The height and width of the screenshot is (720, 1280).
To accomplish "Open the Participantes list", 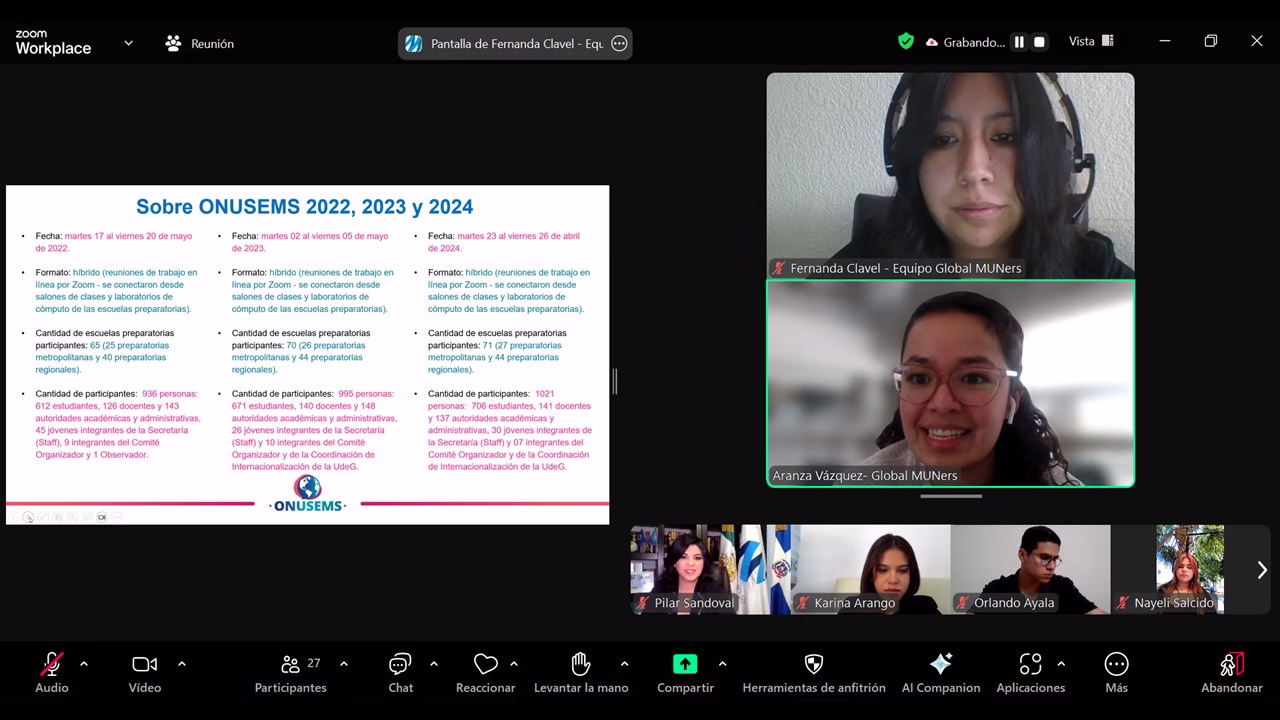I will coord(290,673).
